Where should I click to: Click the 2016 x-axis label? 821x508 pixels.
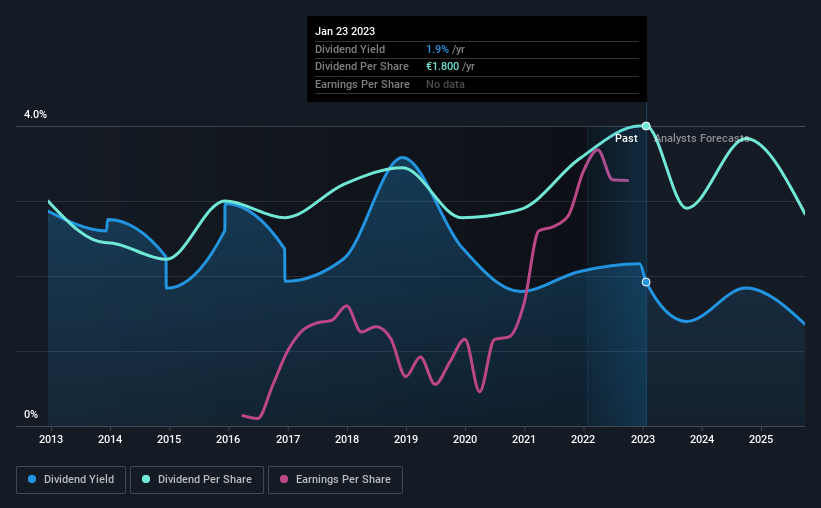click(x=228, y=439)
